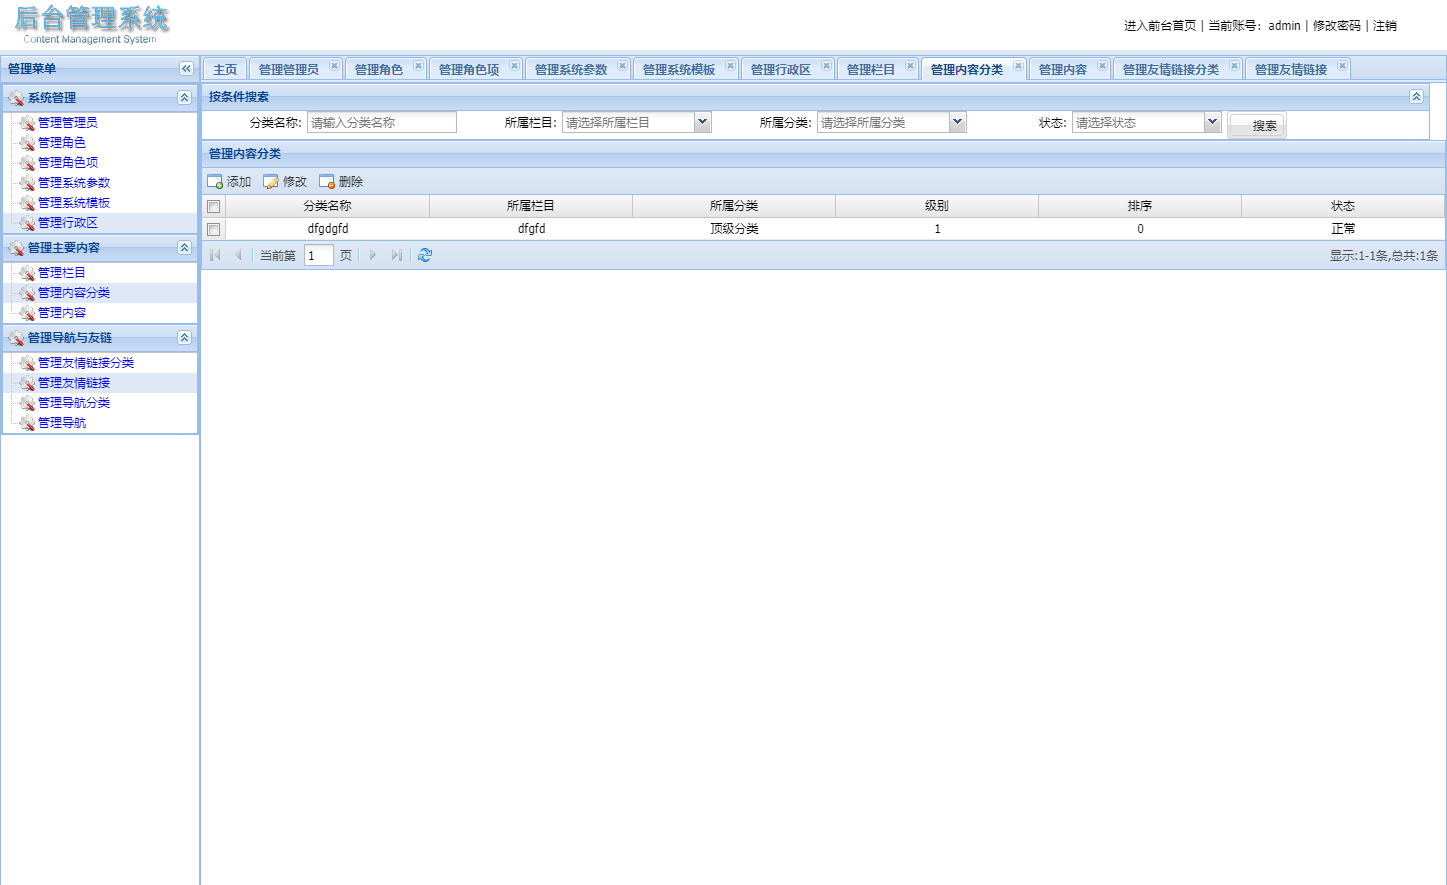Check the select-all checkbox in the table header
1447x885 pixels.
[x=214, y=206]
